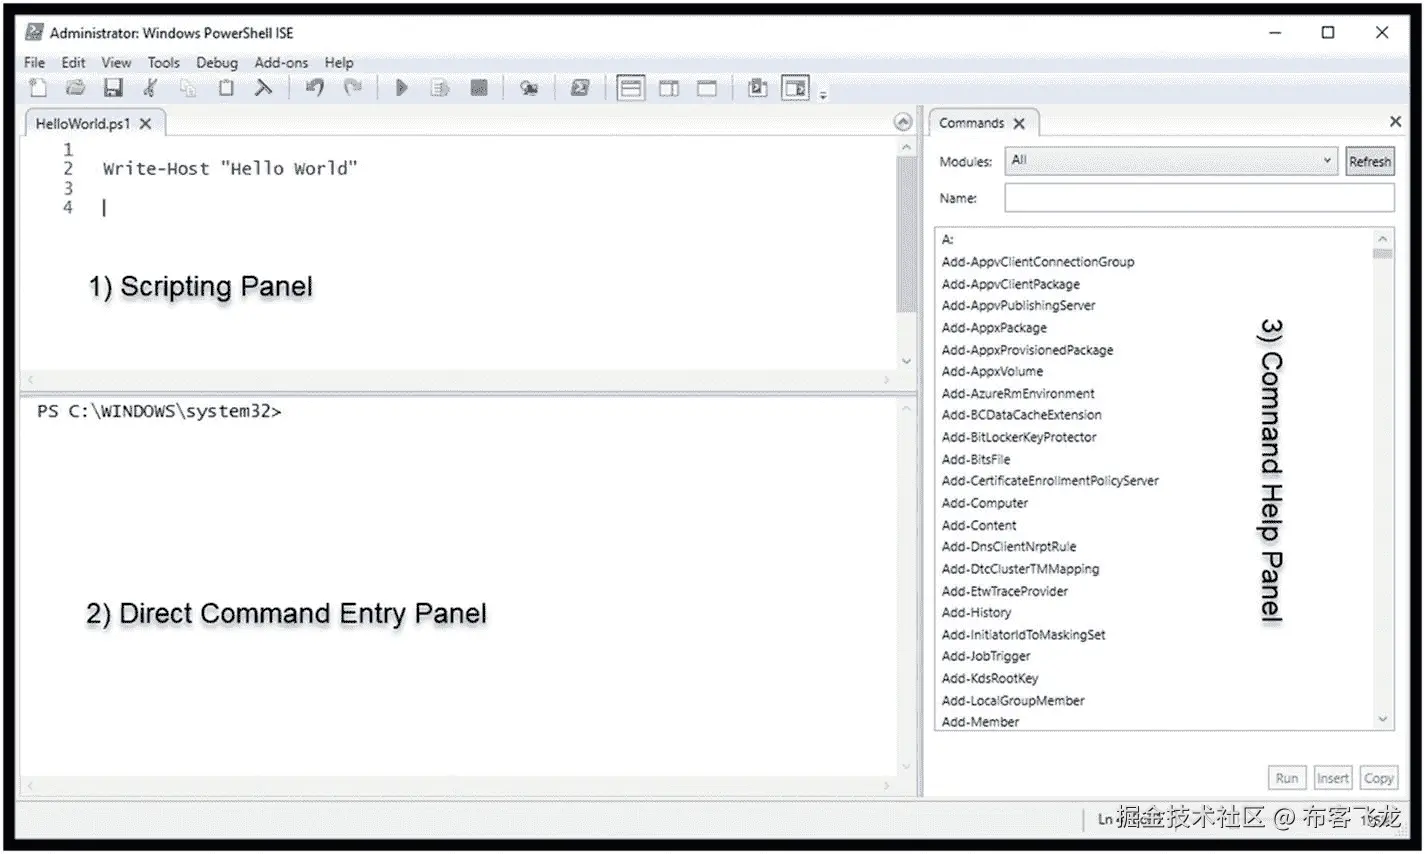Click the script pane scrollbar down arrow
Image resolution: width=1425 pixels, height=854 pixels.
coord(906,361)
